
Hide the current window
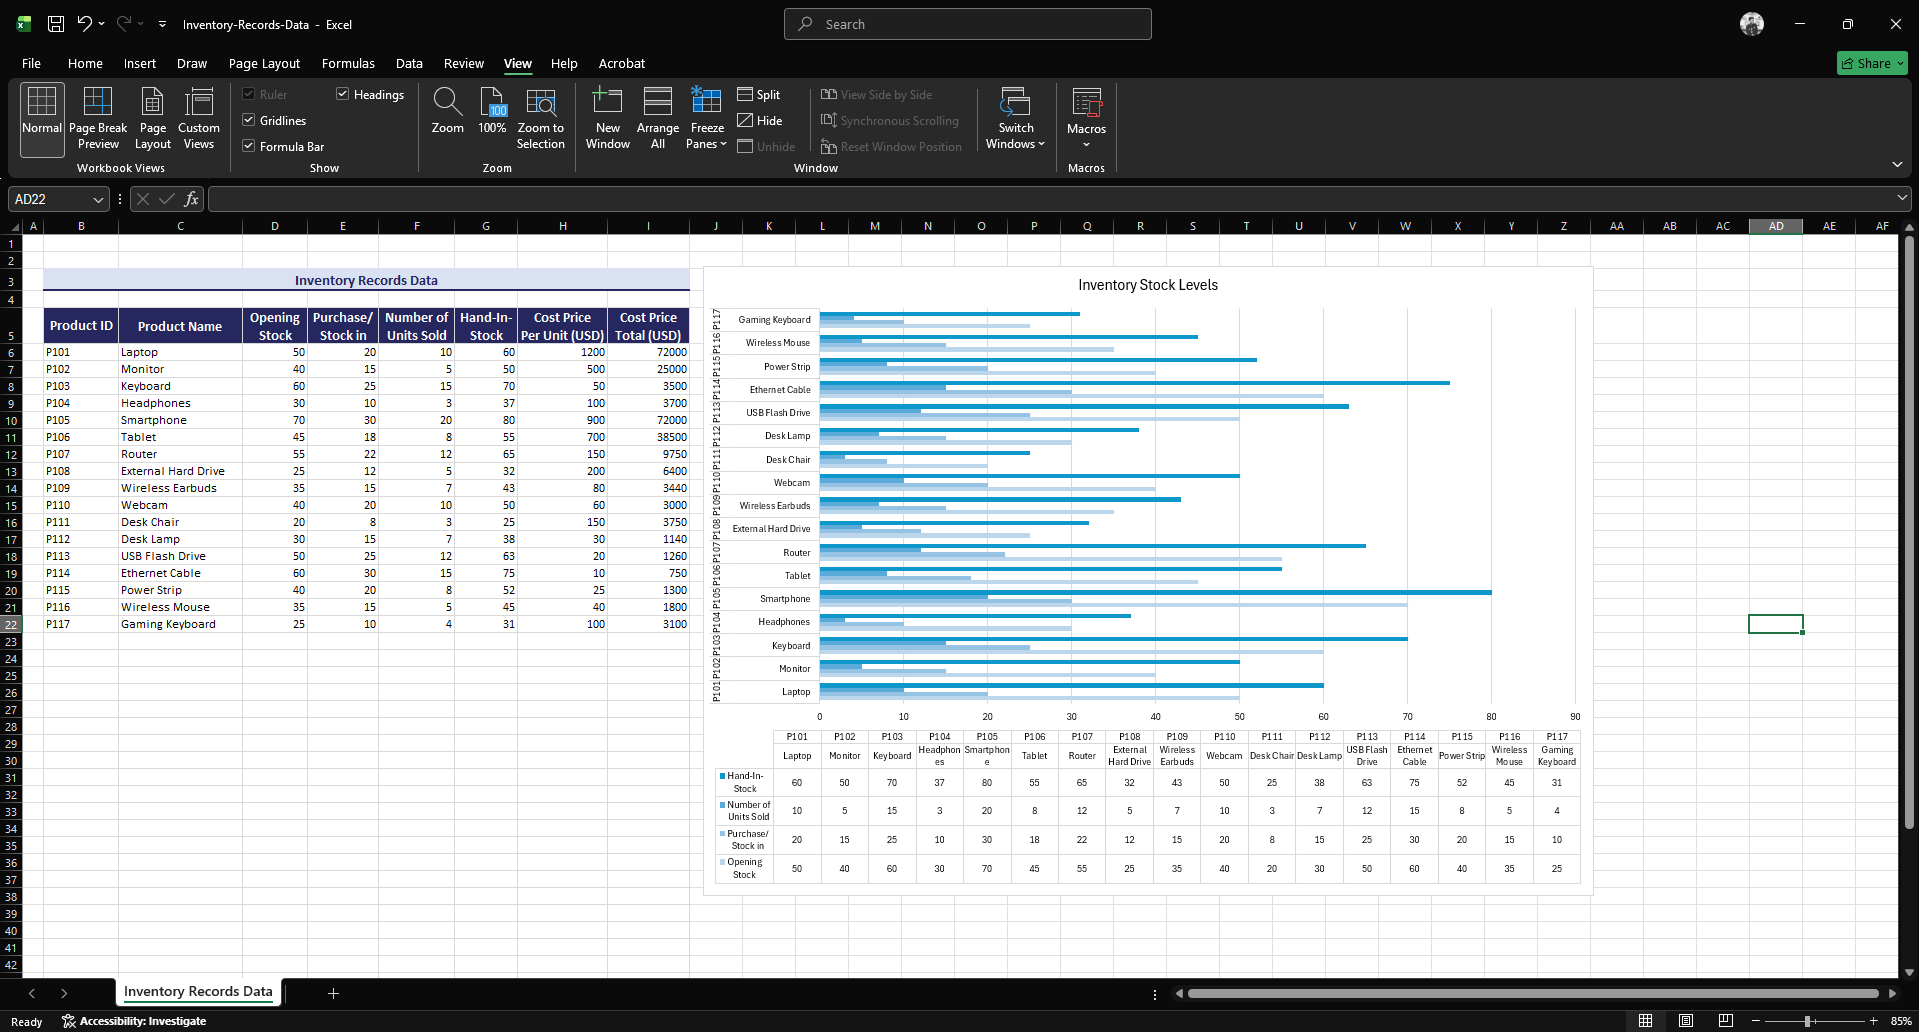[760, 120]
